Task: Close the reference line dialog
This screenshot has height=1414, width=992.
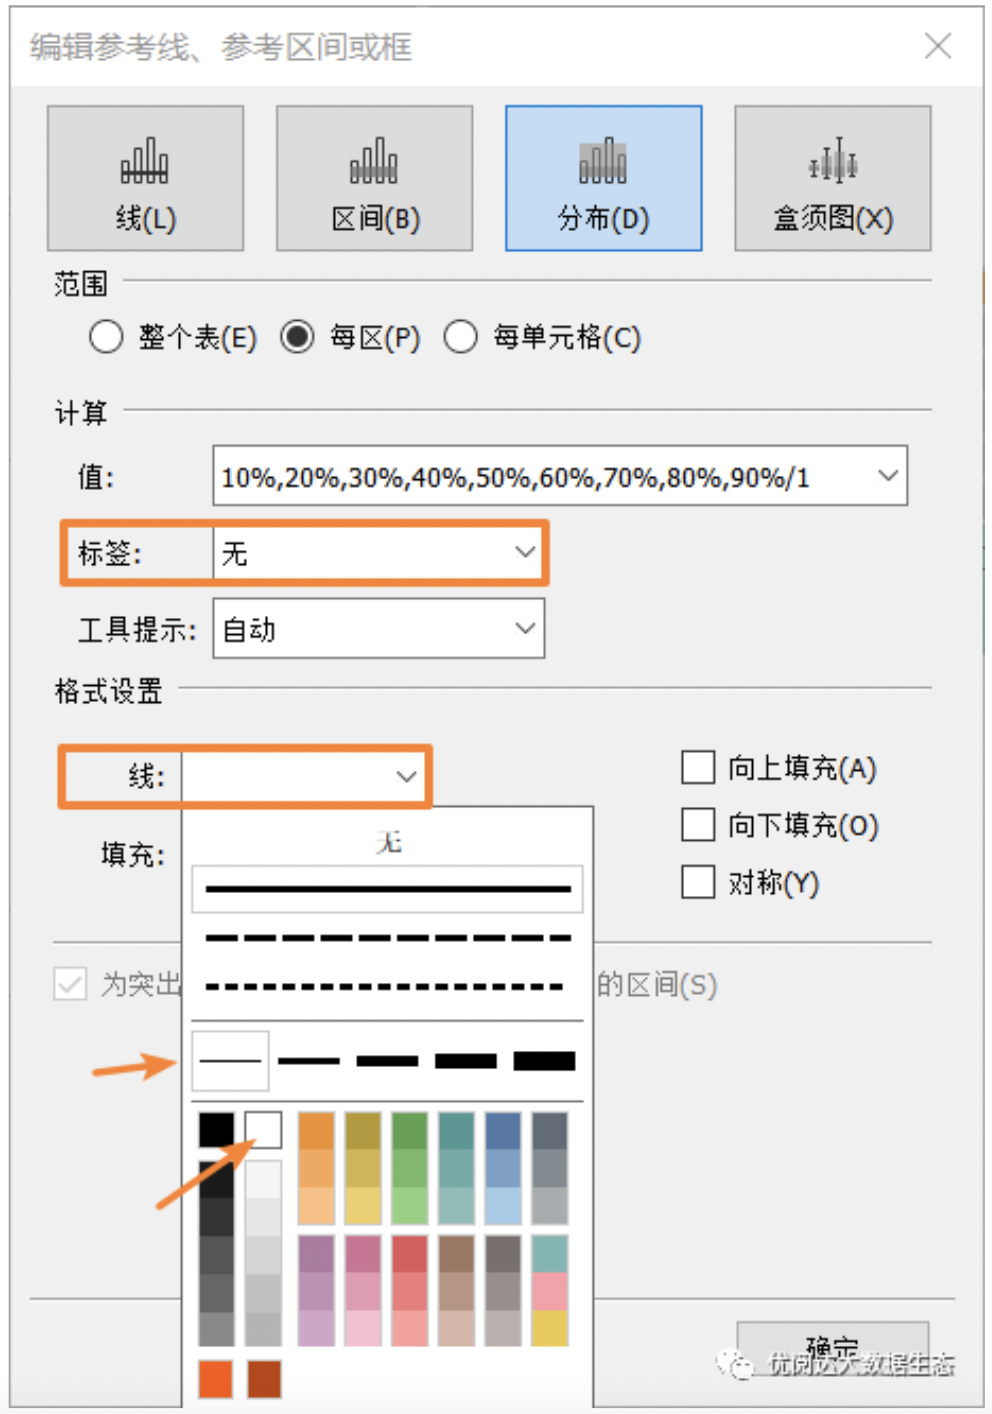Action: pos(937,46)
